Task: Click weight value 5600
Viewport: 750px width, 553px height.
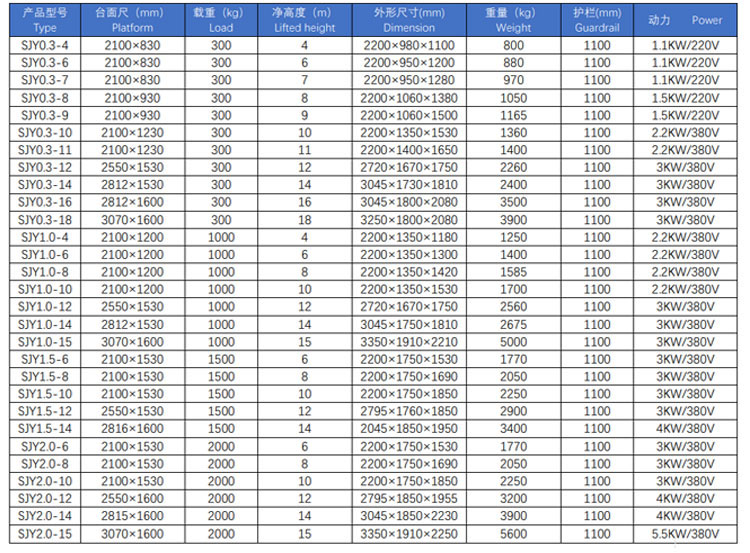Action: (513, 534)
